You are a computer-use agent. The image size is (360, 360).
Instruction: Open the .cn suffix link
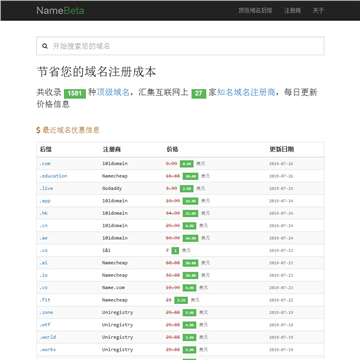tap(44, 226)
